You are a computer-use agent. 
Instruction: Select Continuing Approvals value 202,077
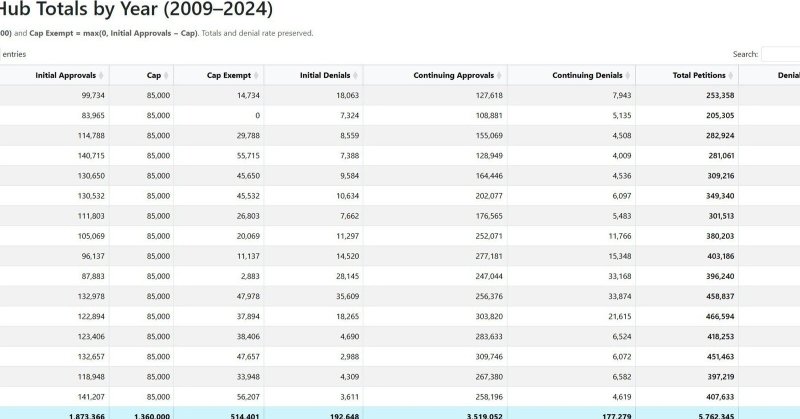tap(489, 196)
